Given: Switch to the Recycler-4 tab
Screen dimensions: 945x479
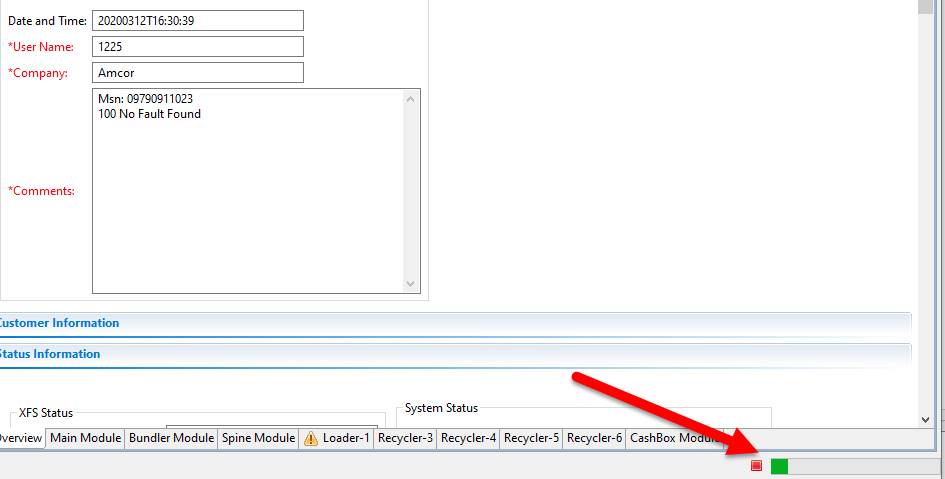Looking at the screenshot, I should click(468, 438).
